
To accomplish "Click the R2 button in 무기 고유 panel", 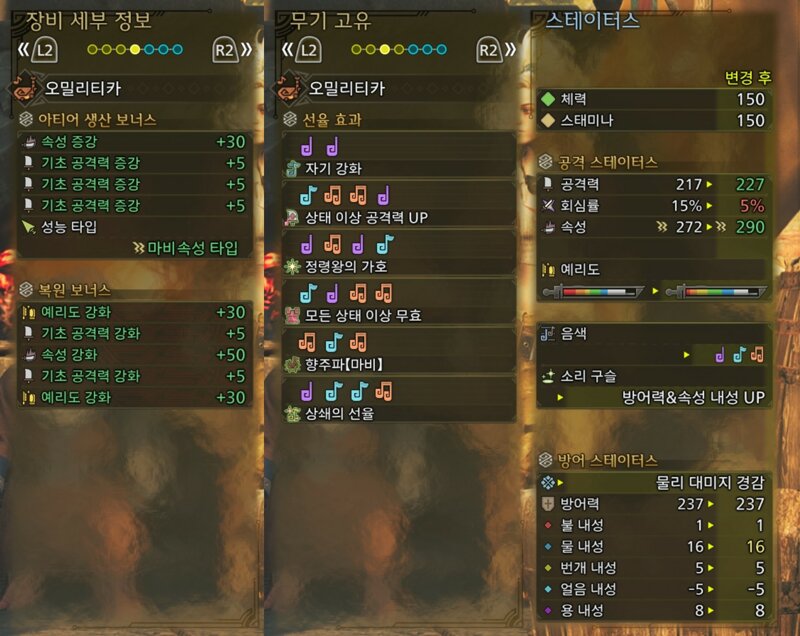I will [489, 49].
